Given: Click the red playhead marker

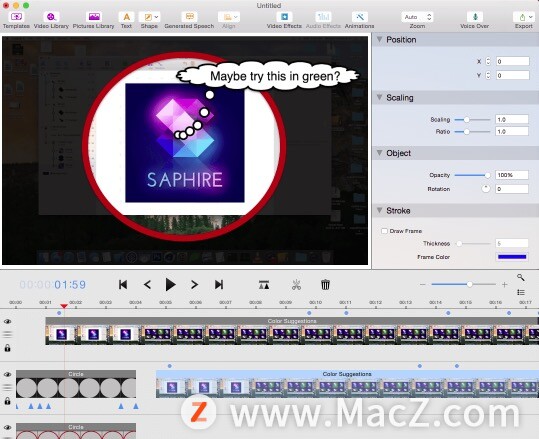Looking at the screenshot, I should (64, 306).
